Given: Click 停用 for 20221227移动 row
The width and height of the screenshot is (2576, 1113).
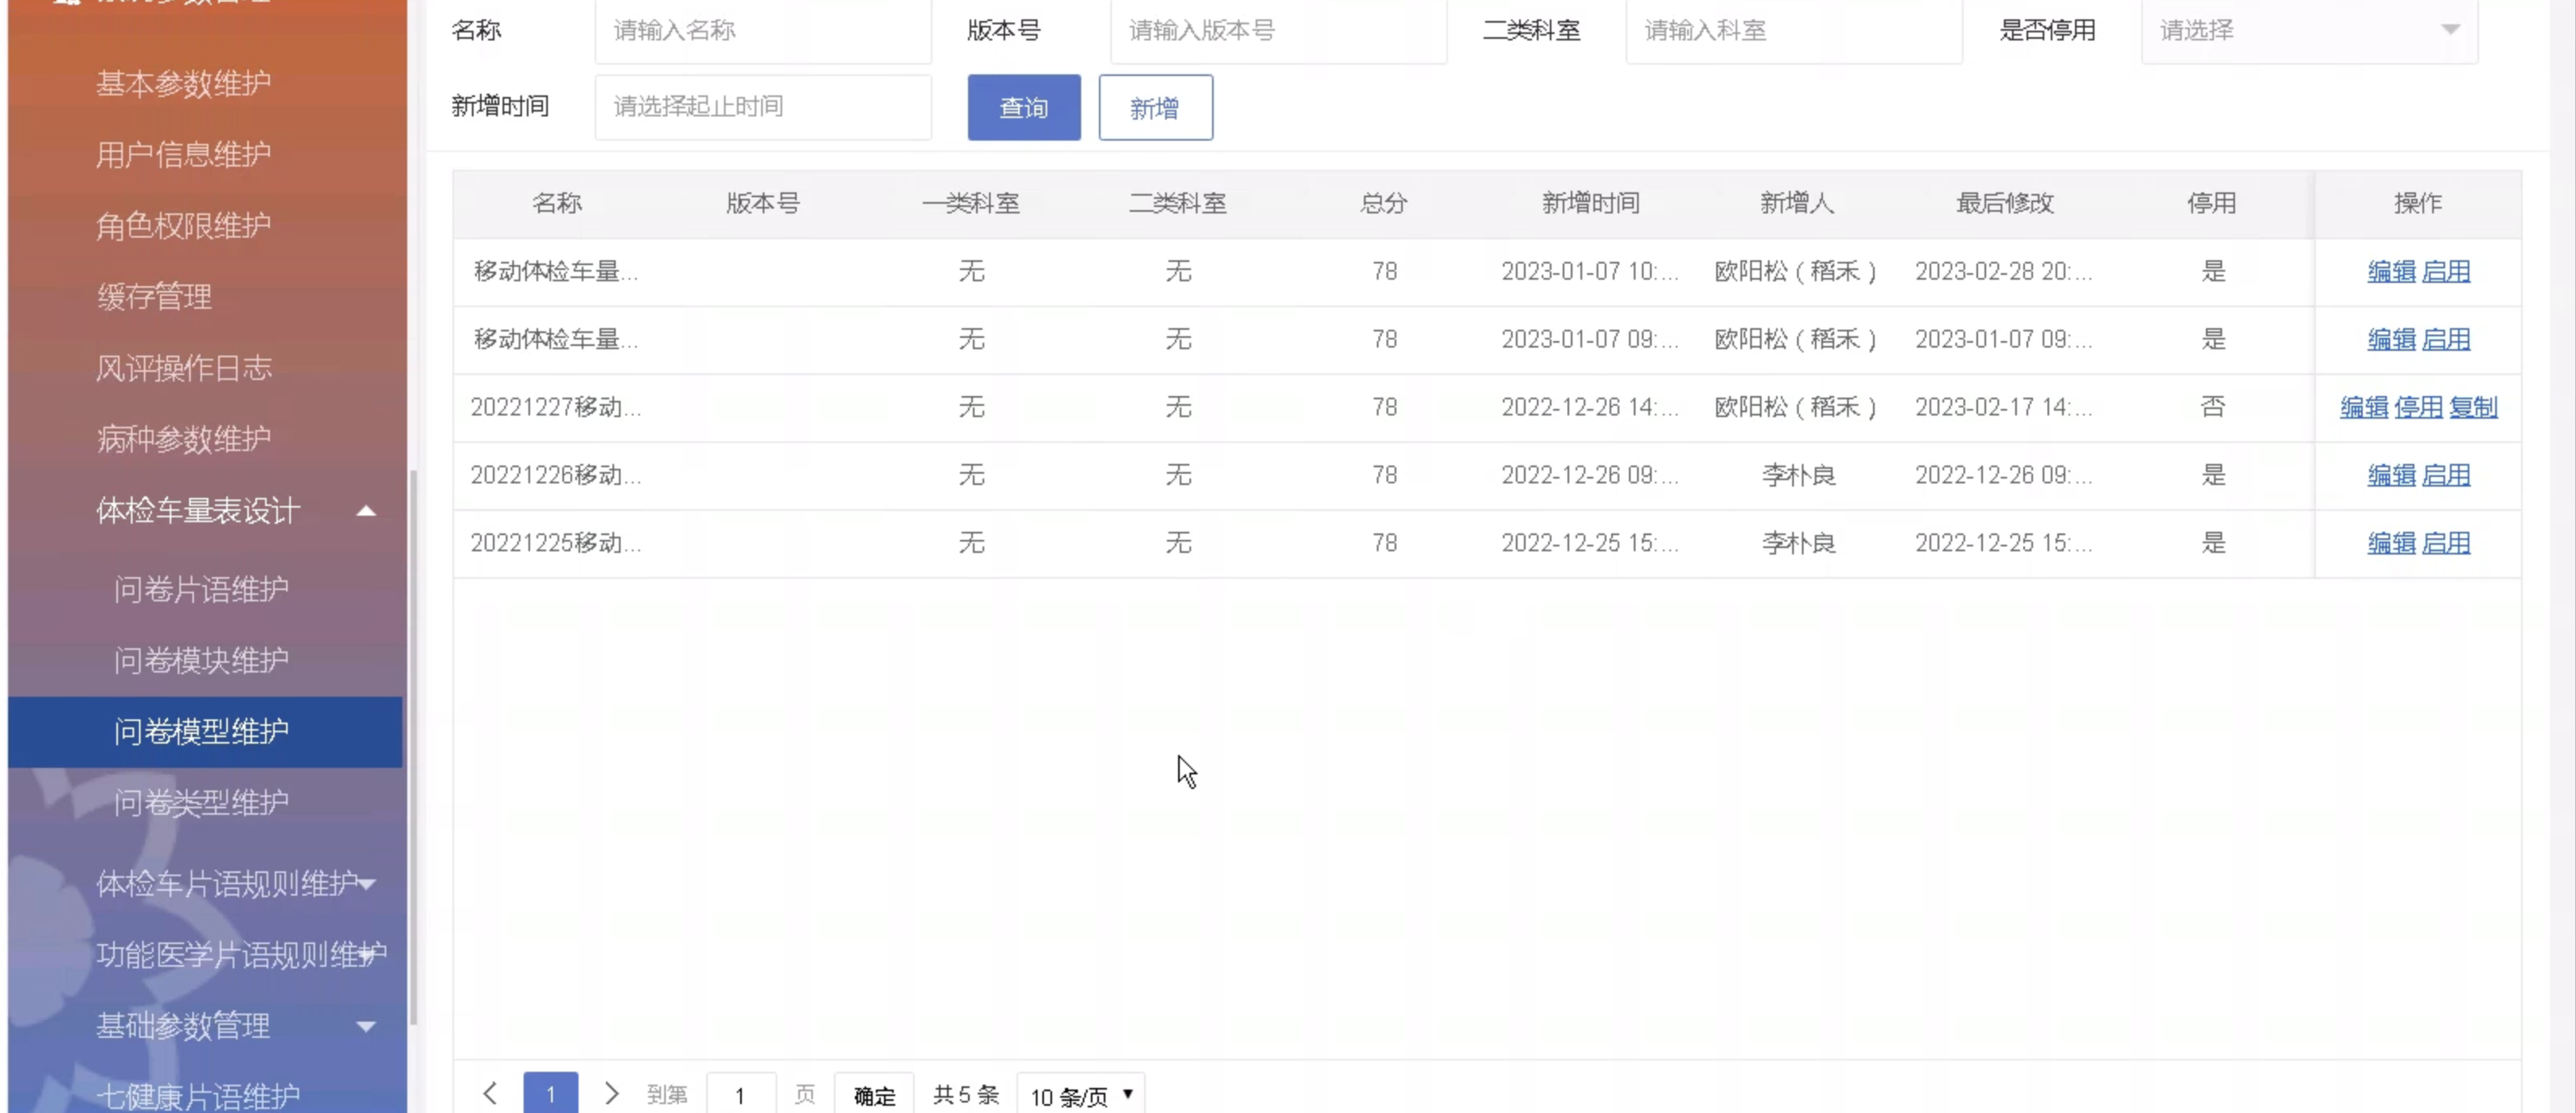Looking at the screenshot, I should (2418, 407).
